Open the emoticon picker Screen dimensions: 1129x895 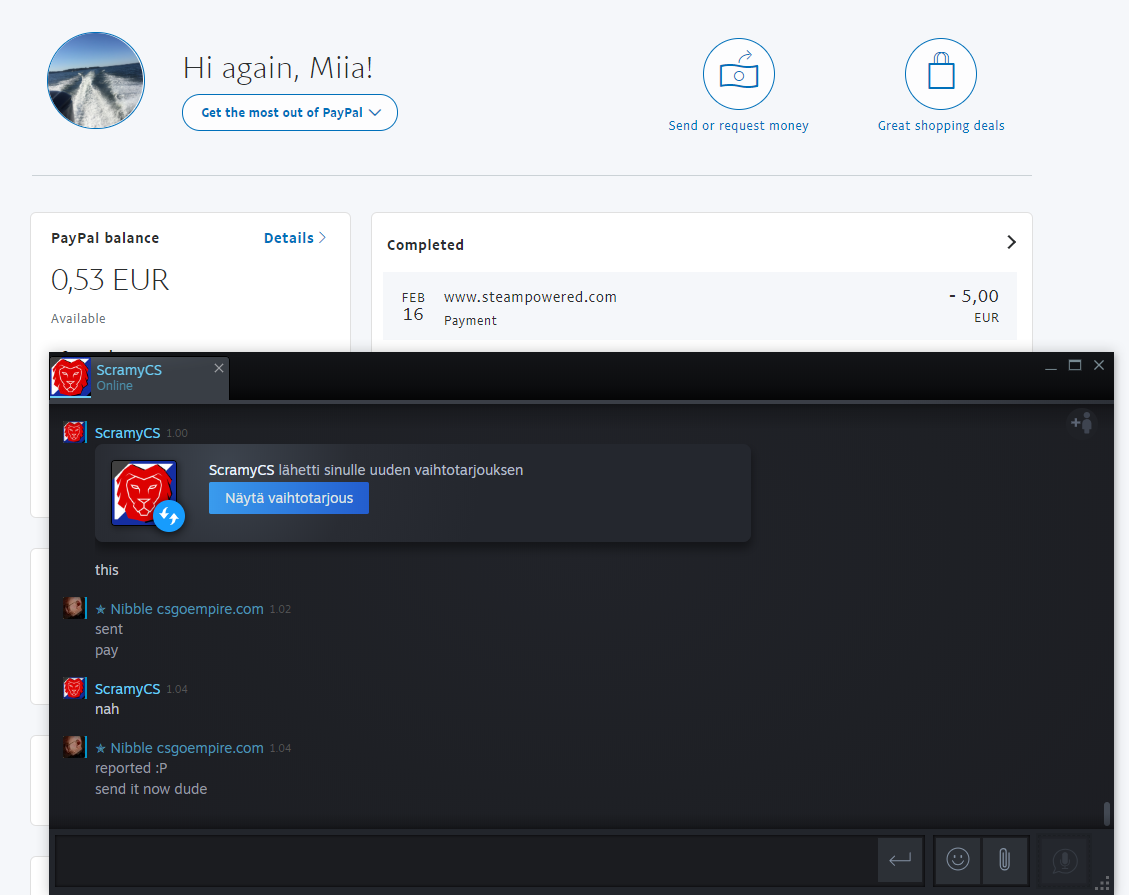(958, 859)
